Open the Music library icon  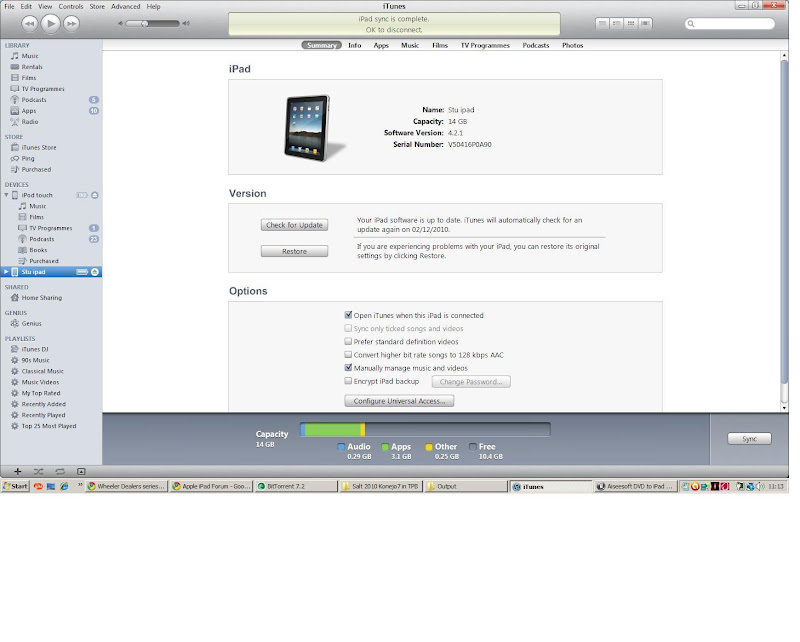pyautogui.click(x=15, y=56)
